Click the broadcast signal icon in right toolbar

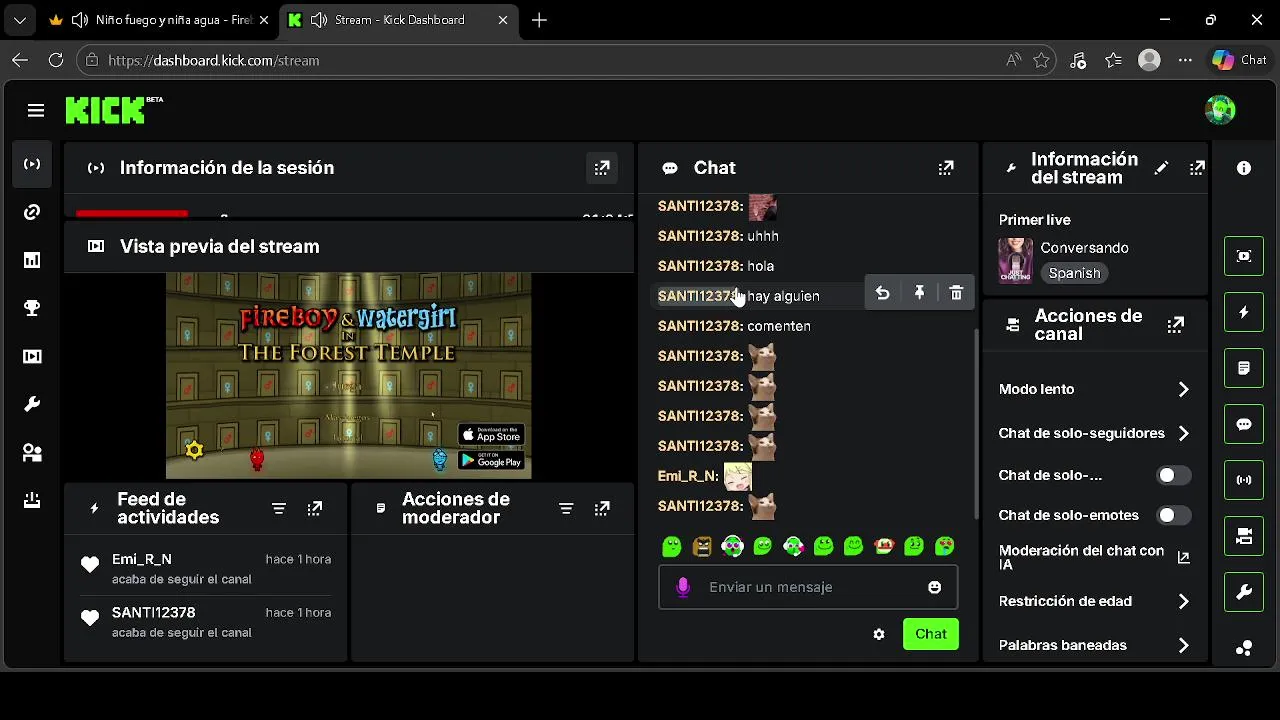pos(1244,480)
